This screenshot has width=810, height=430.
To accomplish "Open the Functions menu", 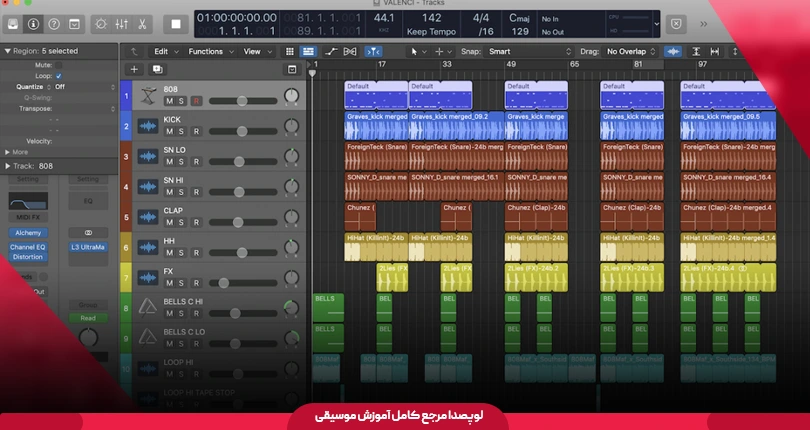I will tap(211, 51).
